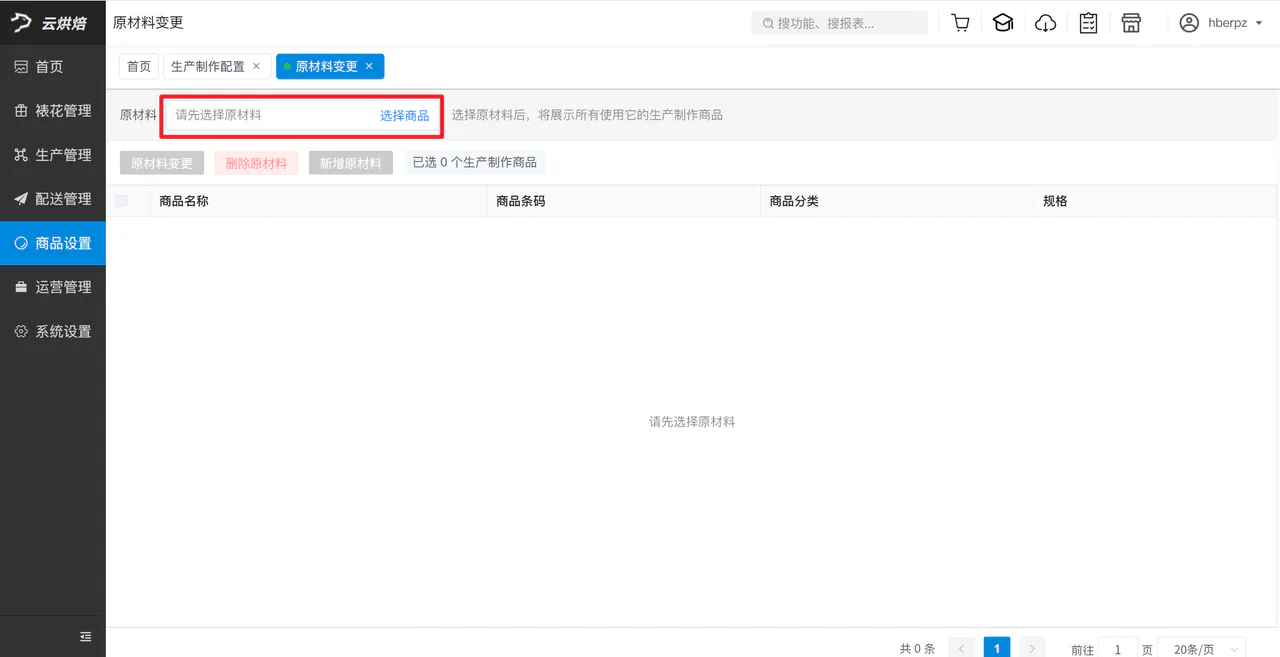Open 生产管理 in the sidebar

(x=53, y=155)
